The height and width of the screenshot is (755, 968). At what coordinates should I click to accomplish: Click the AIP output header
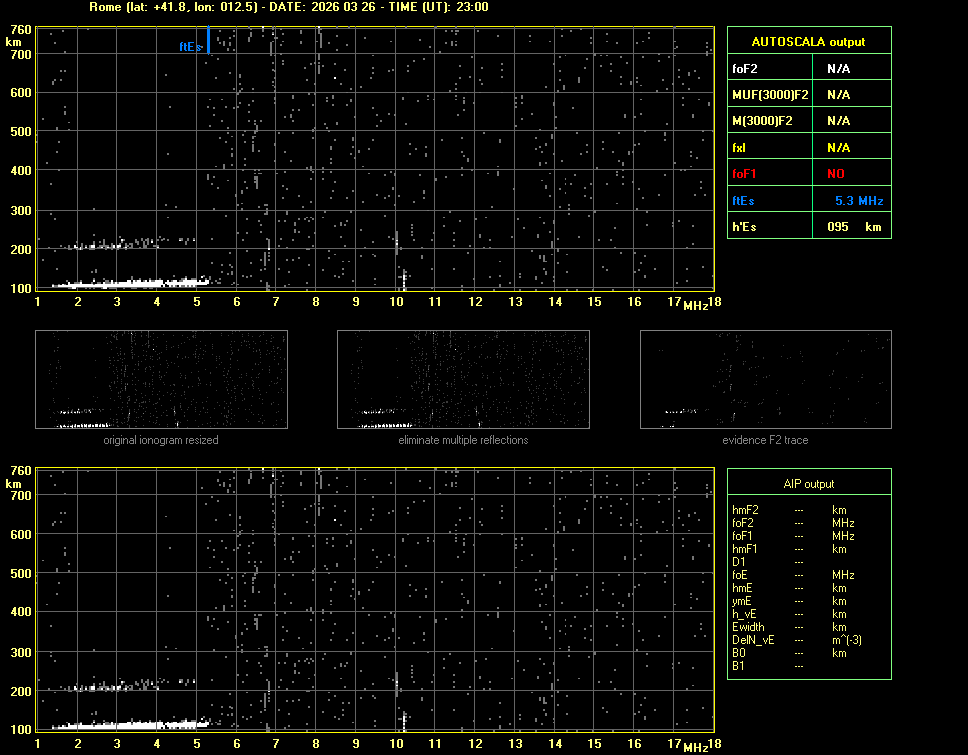tap(808, 484)
